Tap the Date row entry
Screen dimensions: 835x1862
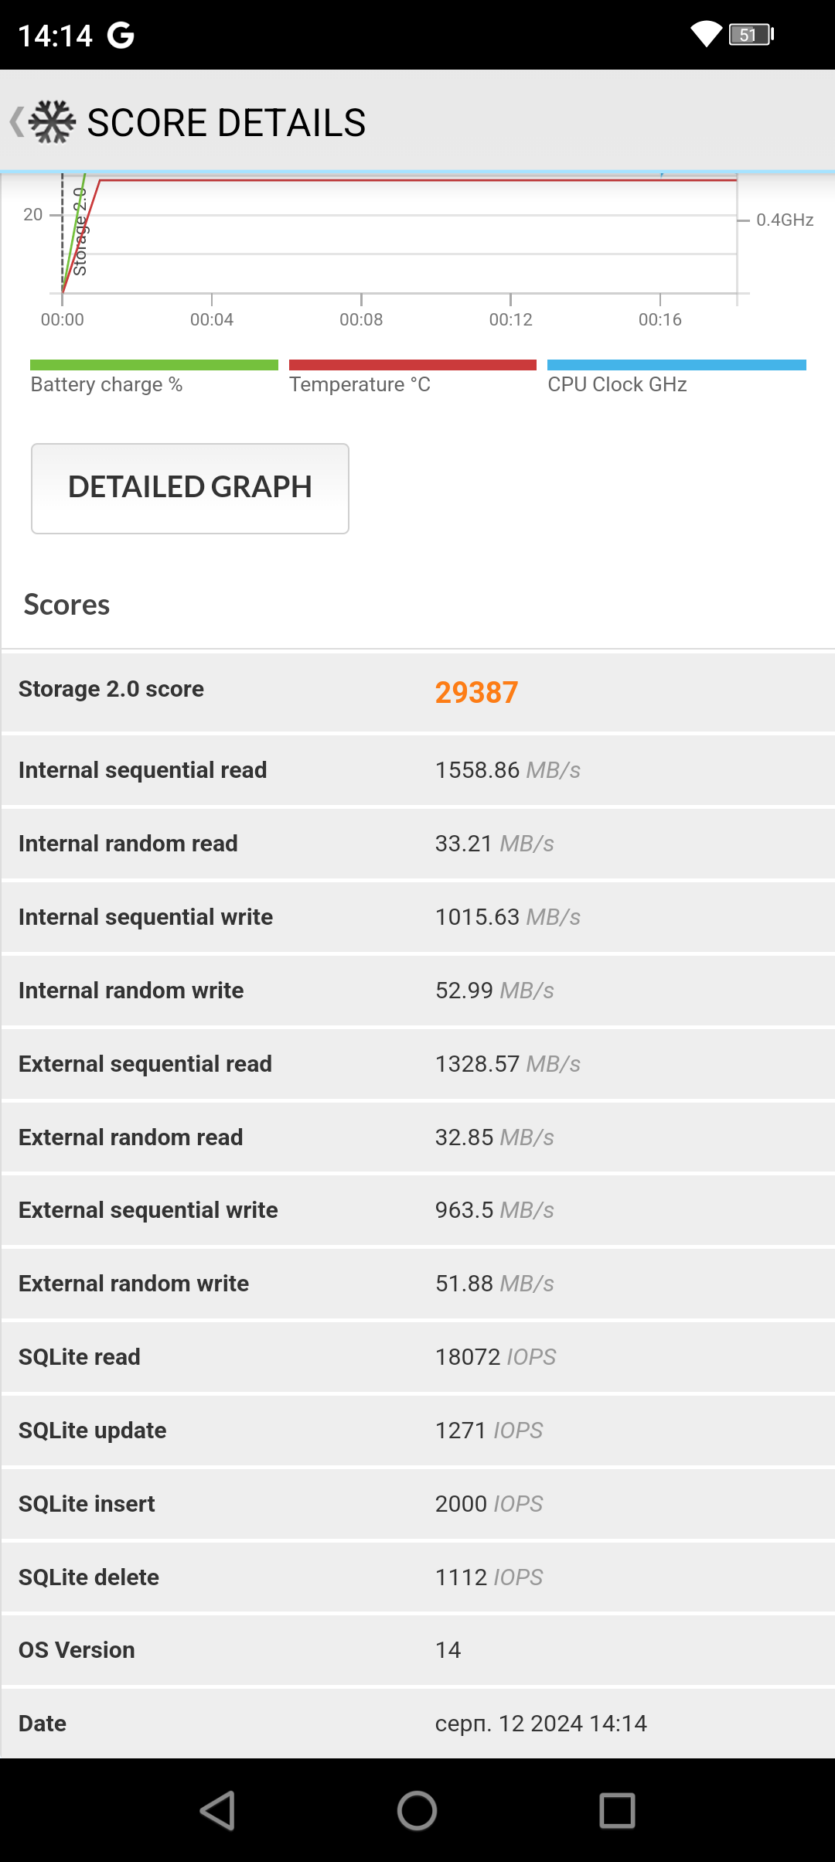pyautogui.click(x=418, y=1723)
